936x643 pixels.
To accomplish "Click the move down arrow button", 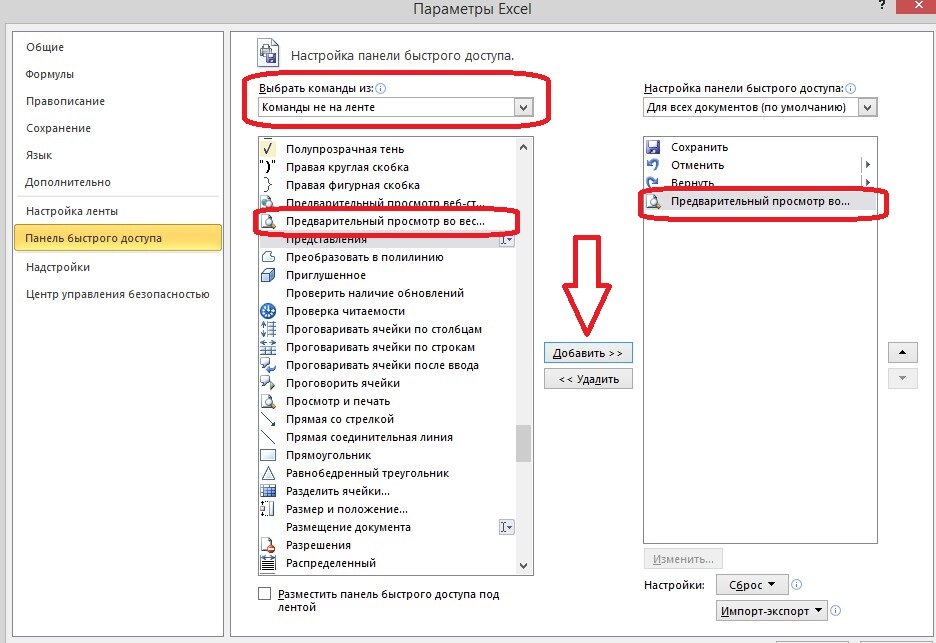I will click(x=903, y=379).
